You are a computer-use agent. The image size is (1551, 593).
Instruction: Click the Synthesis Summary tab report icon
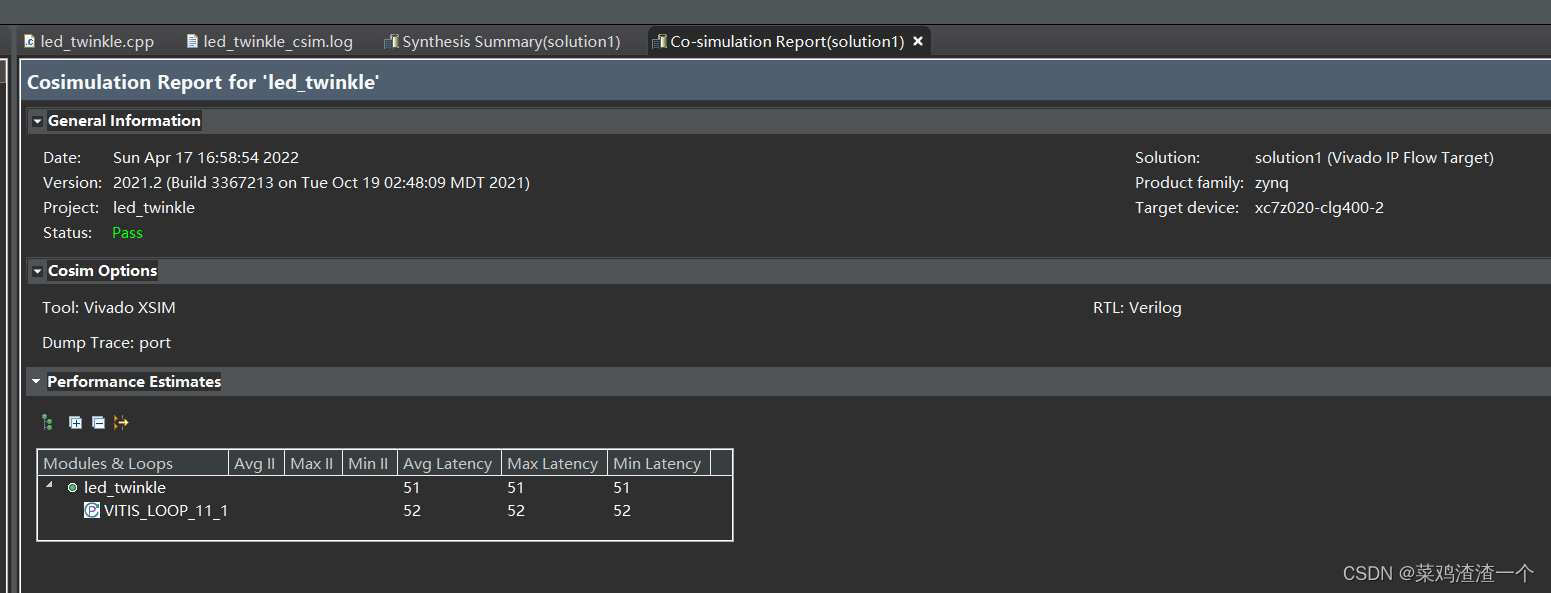point(392,41)
